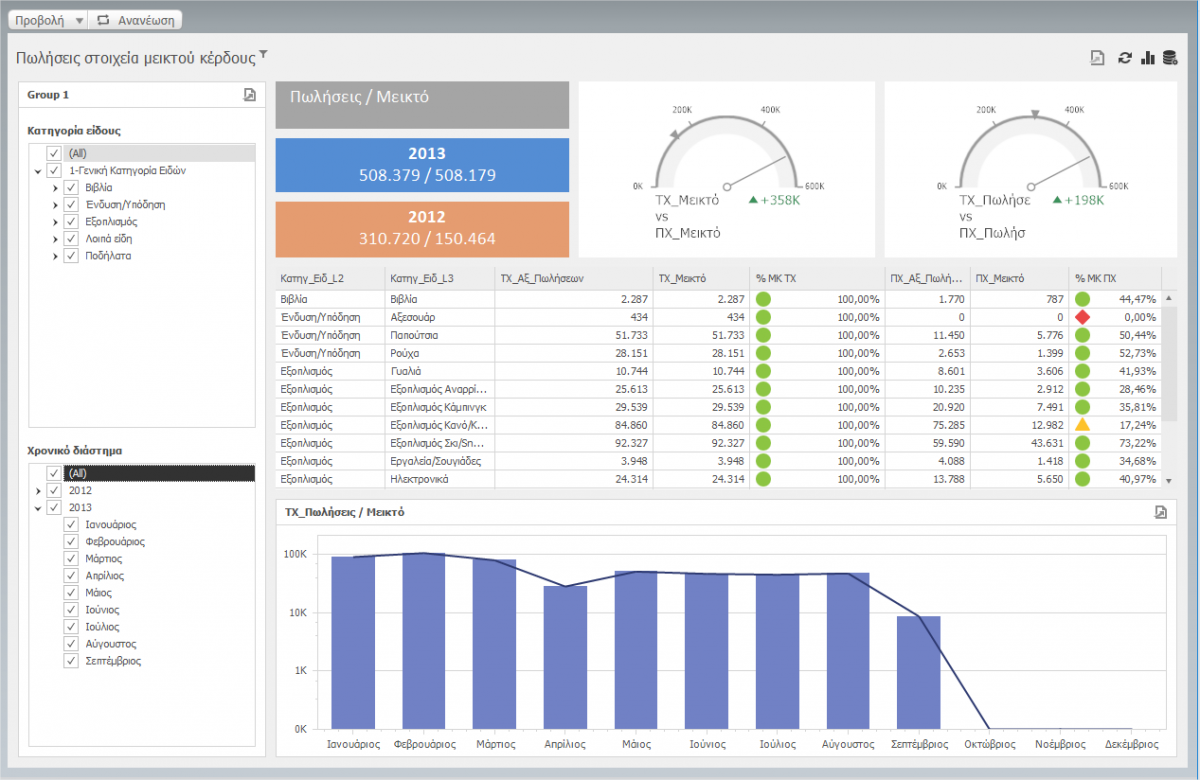1200x780 pixels.
Task: Uncheck the Σεπτέμβριος month checkbox
Action: tap(71, 660)
